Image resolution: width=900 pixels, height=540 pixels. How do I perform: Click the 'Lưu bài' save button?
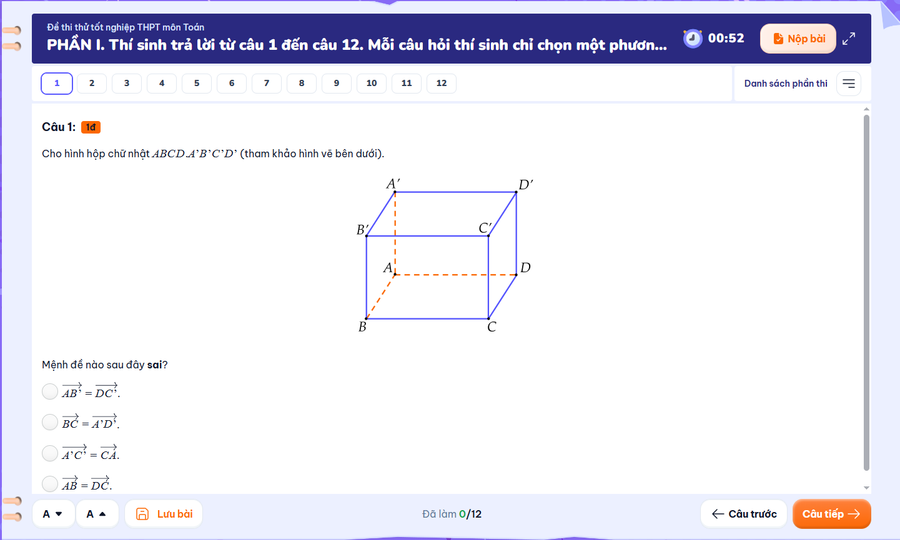coord(164,514)
